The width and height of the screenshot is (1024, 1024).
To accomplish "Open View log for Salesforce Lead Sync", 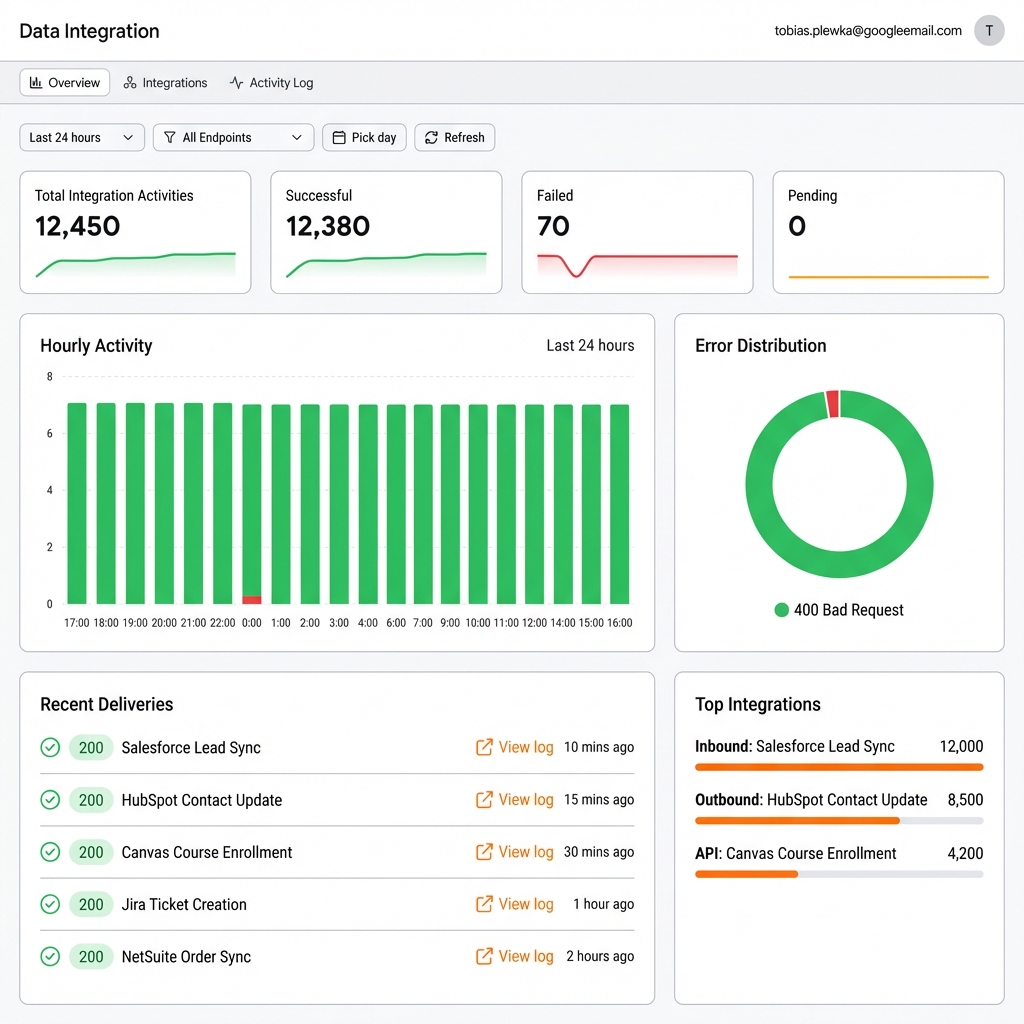I will [515, 747].
